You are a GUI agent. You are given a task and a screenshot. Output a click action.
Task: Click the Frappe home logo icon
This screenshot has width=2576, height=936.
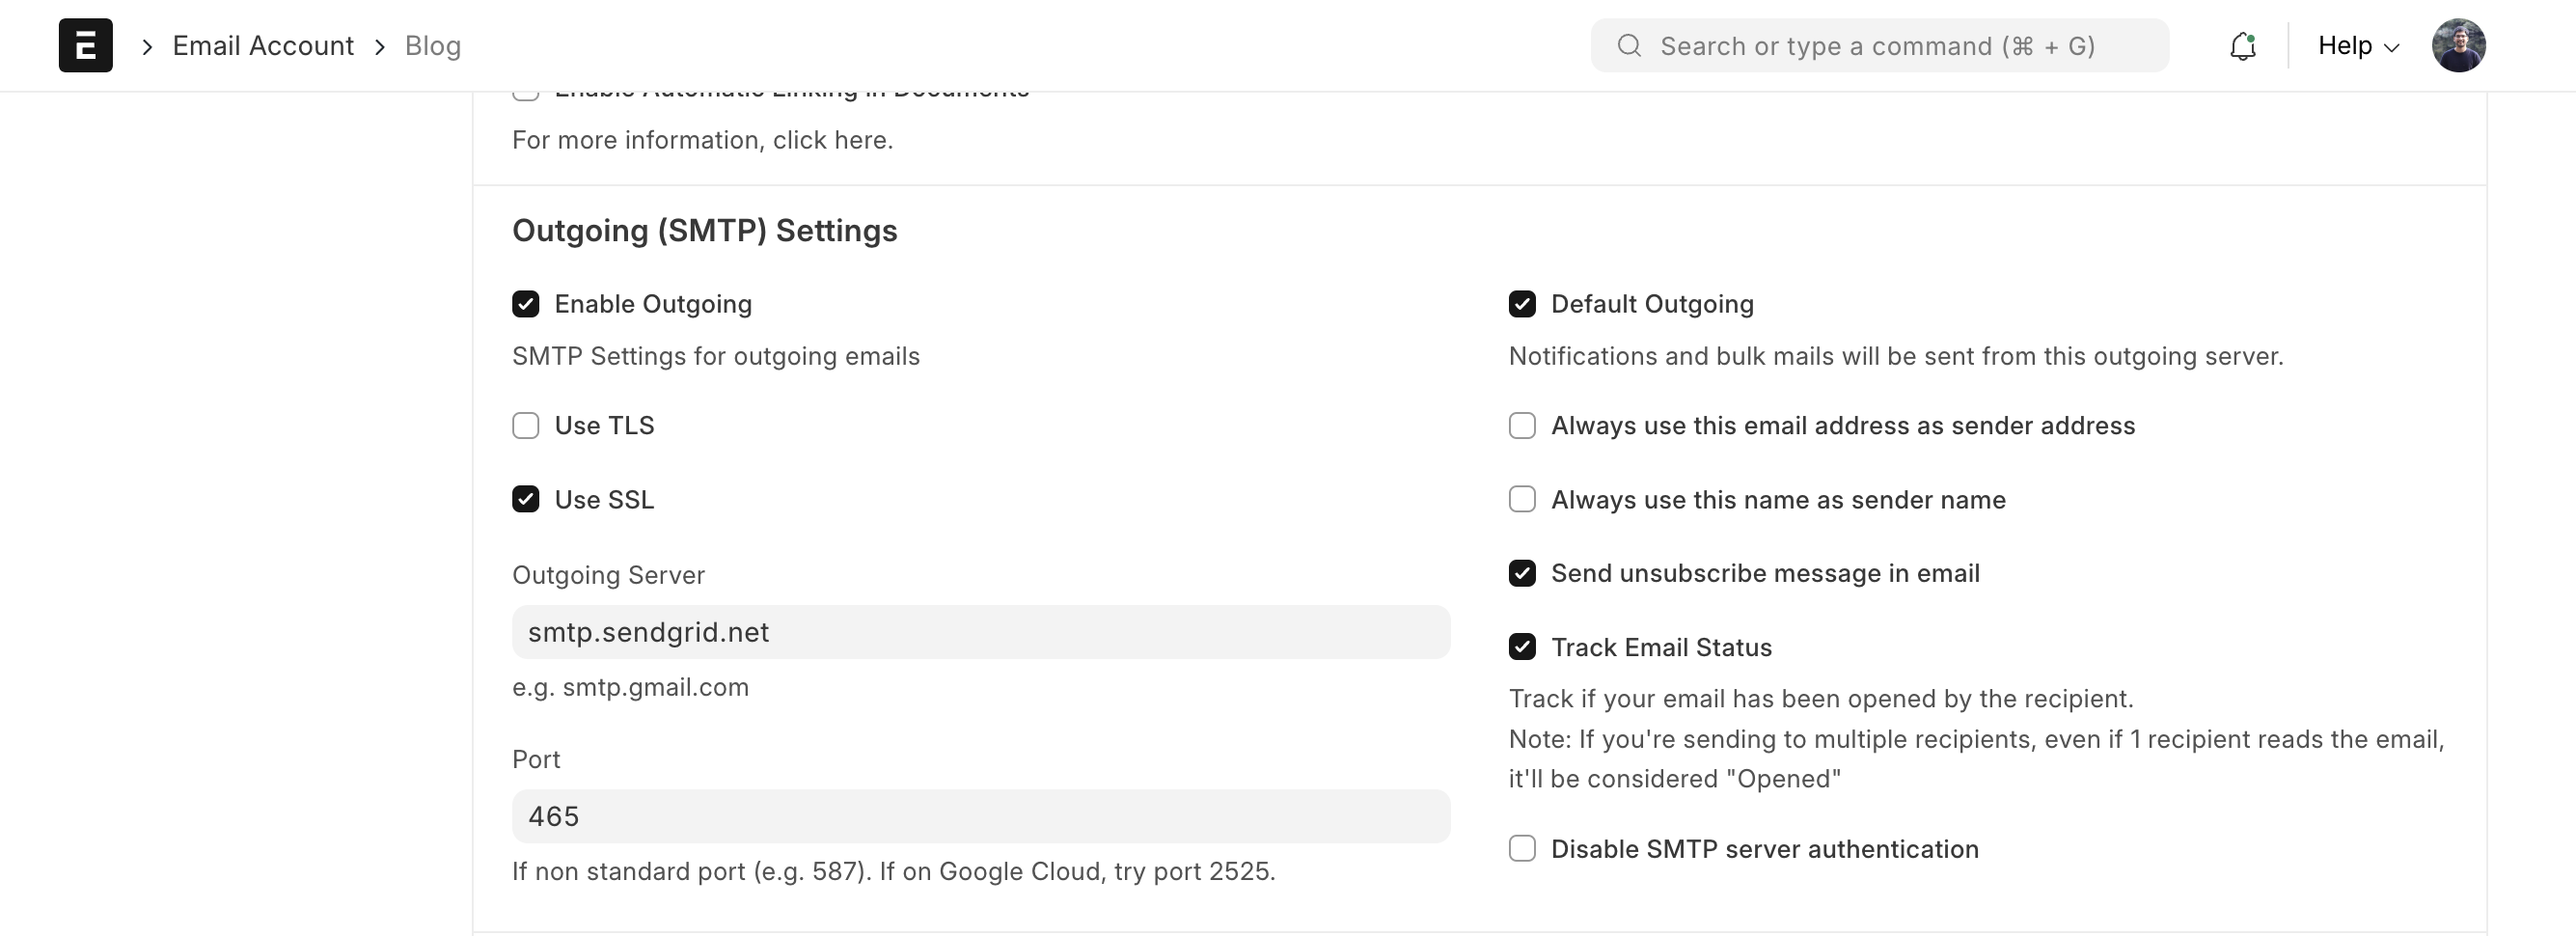pos(85,45)
